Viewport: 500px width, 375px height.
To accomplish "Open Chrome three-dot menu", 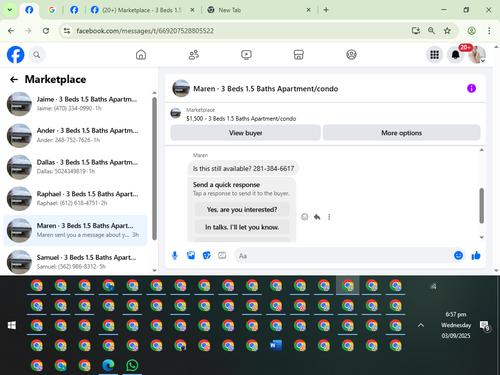I will (489, 31).
